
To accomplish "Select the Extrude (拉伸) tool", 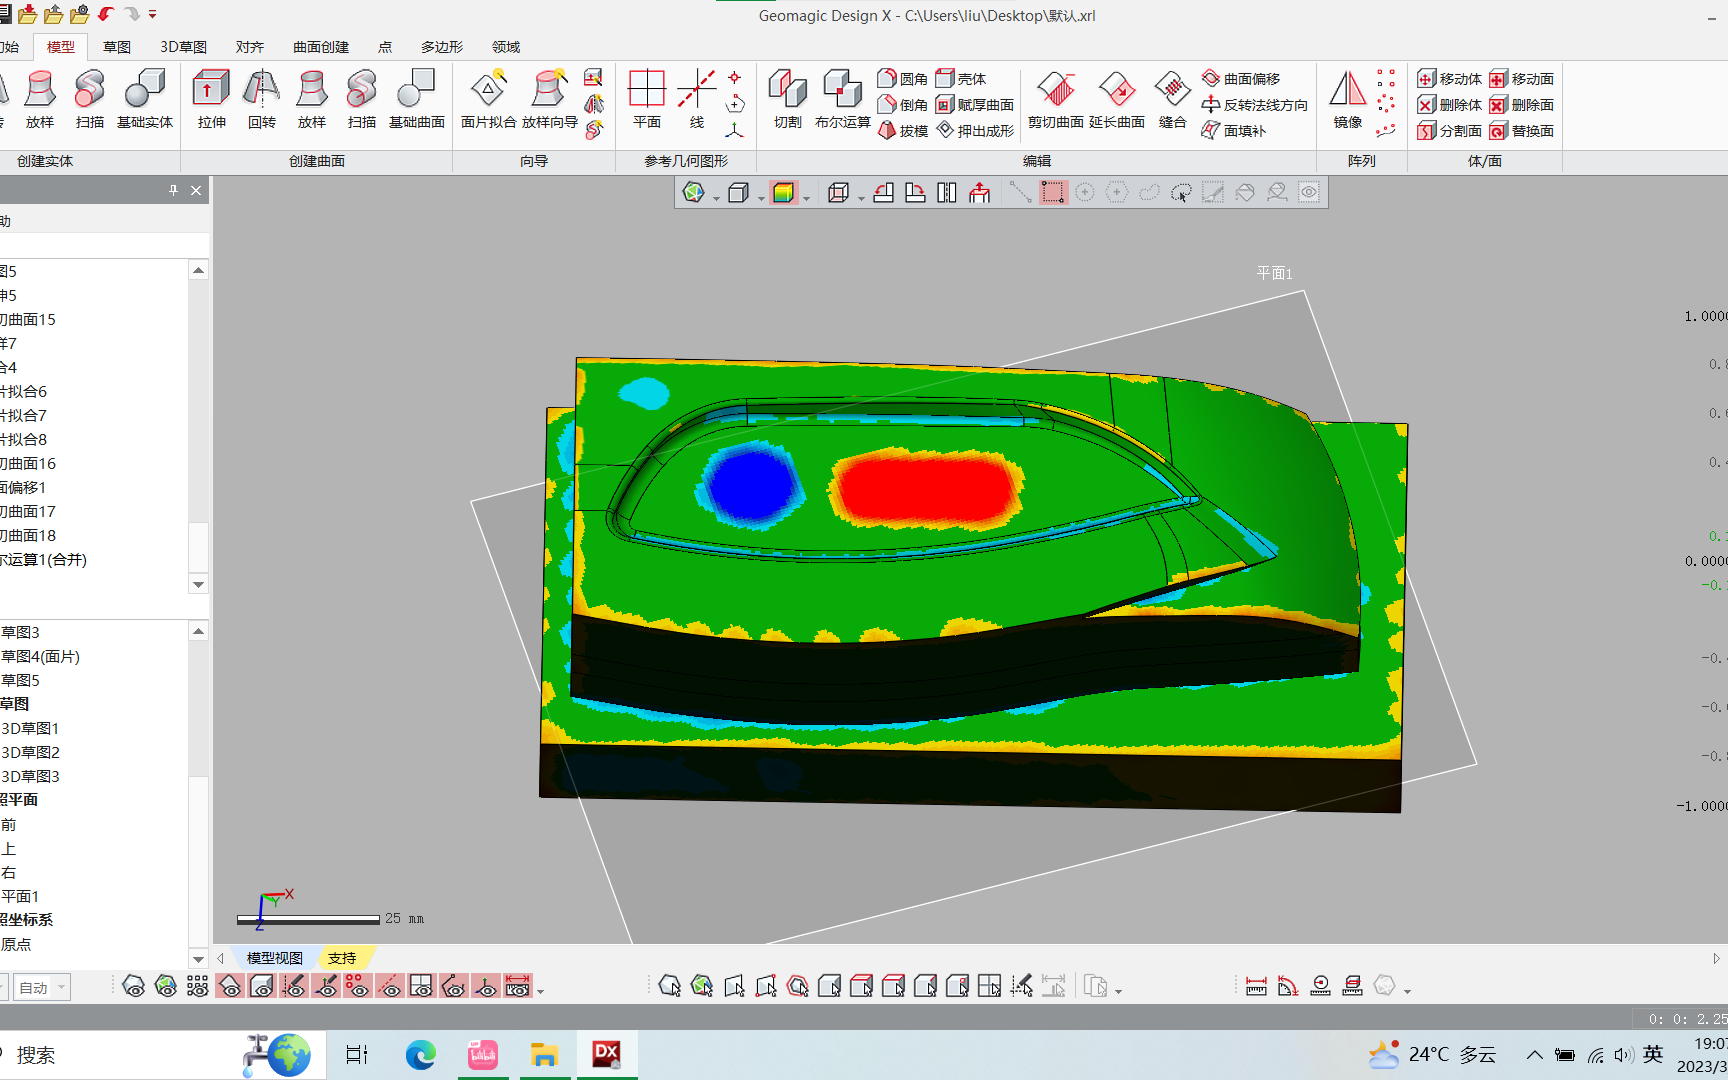I will [211, 100].
